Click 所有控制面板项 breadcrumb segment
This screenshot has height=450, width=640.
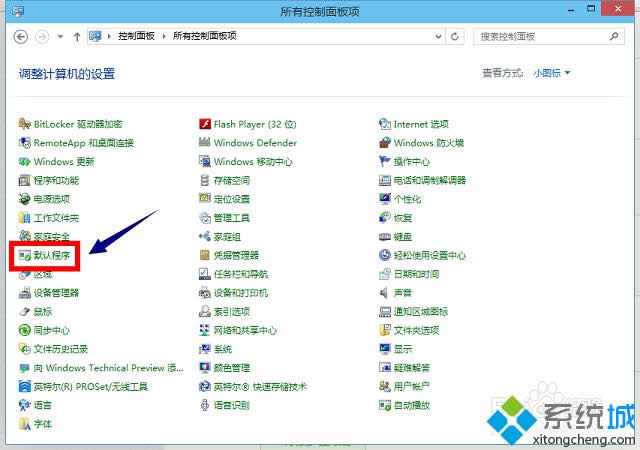pos(204,36)
